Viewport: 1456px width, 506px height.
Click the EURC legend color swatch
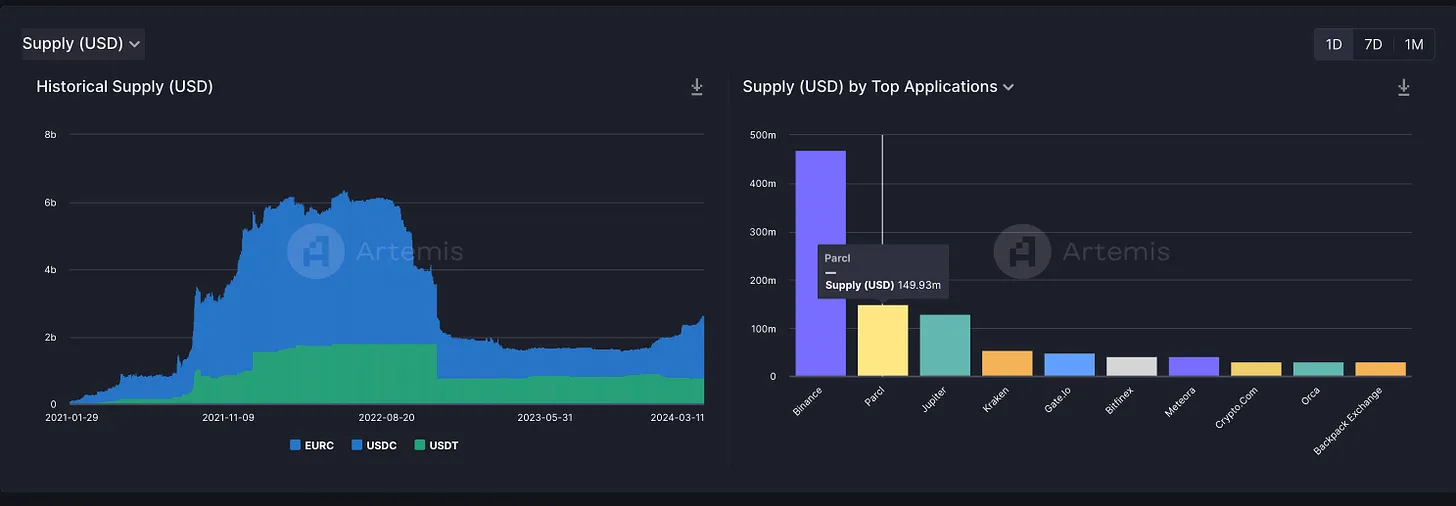click(295, 445)
